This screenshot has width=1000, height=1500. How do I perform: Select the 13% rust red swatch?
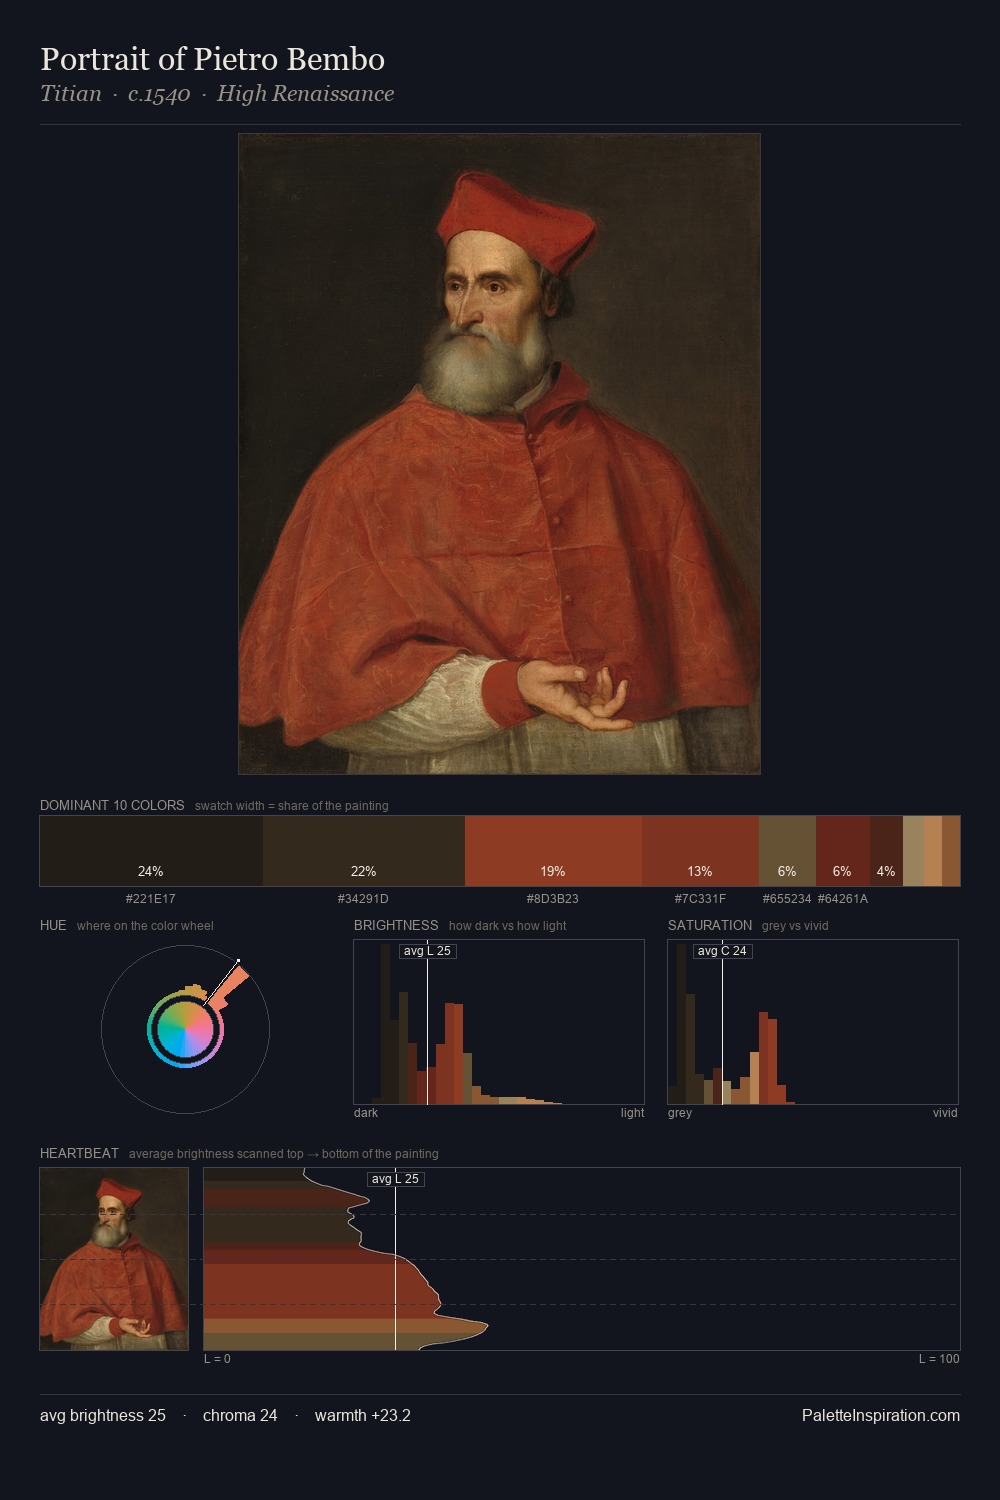(700, 851)
